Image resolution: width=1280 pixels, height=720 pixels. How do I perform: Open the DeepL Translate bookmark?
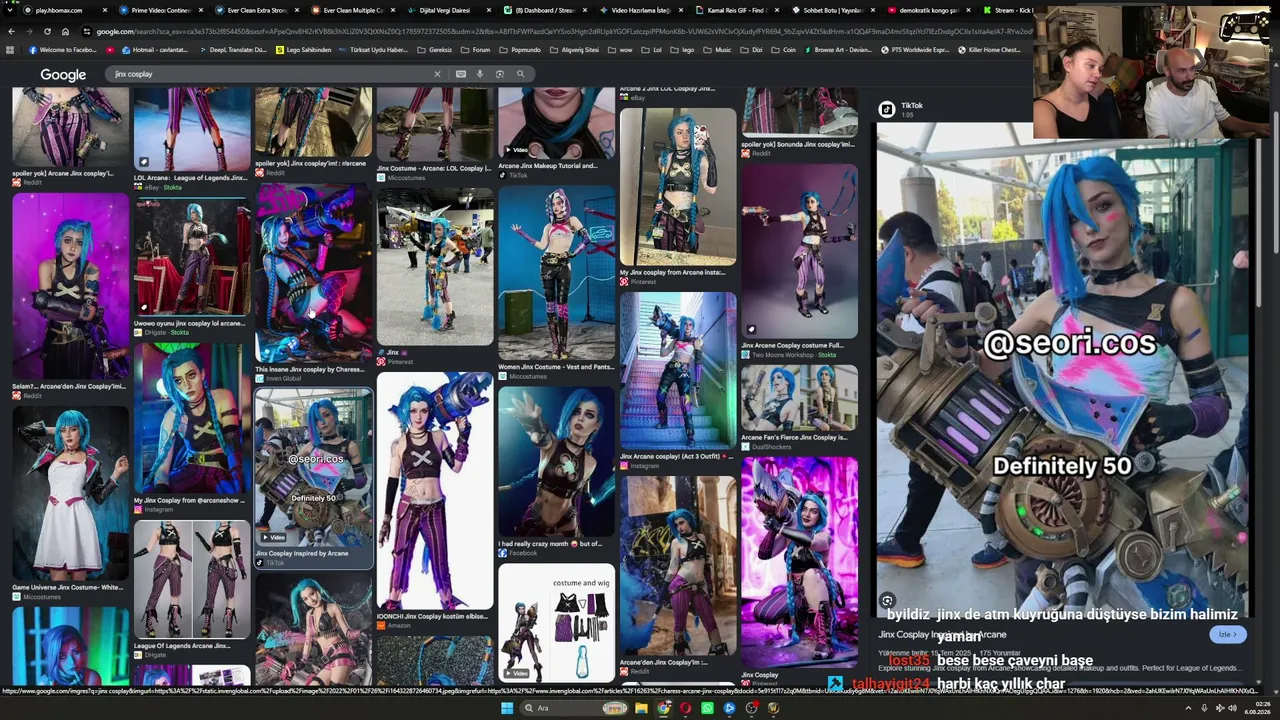pyautogui.click(x=234, y=49)
